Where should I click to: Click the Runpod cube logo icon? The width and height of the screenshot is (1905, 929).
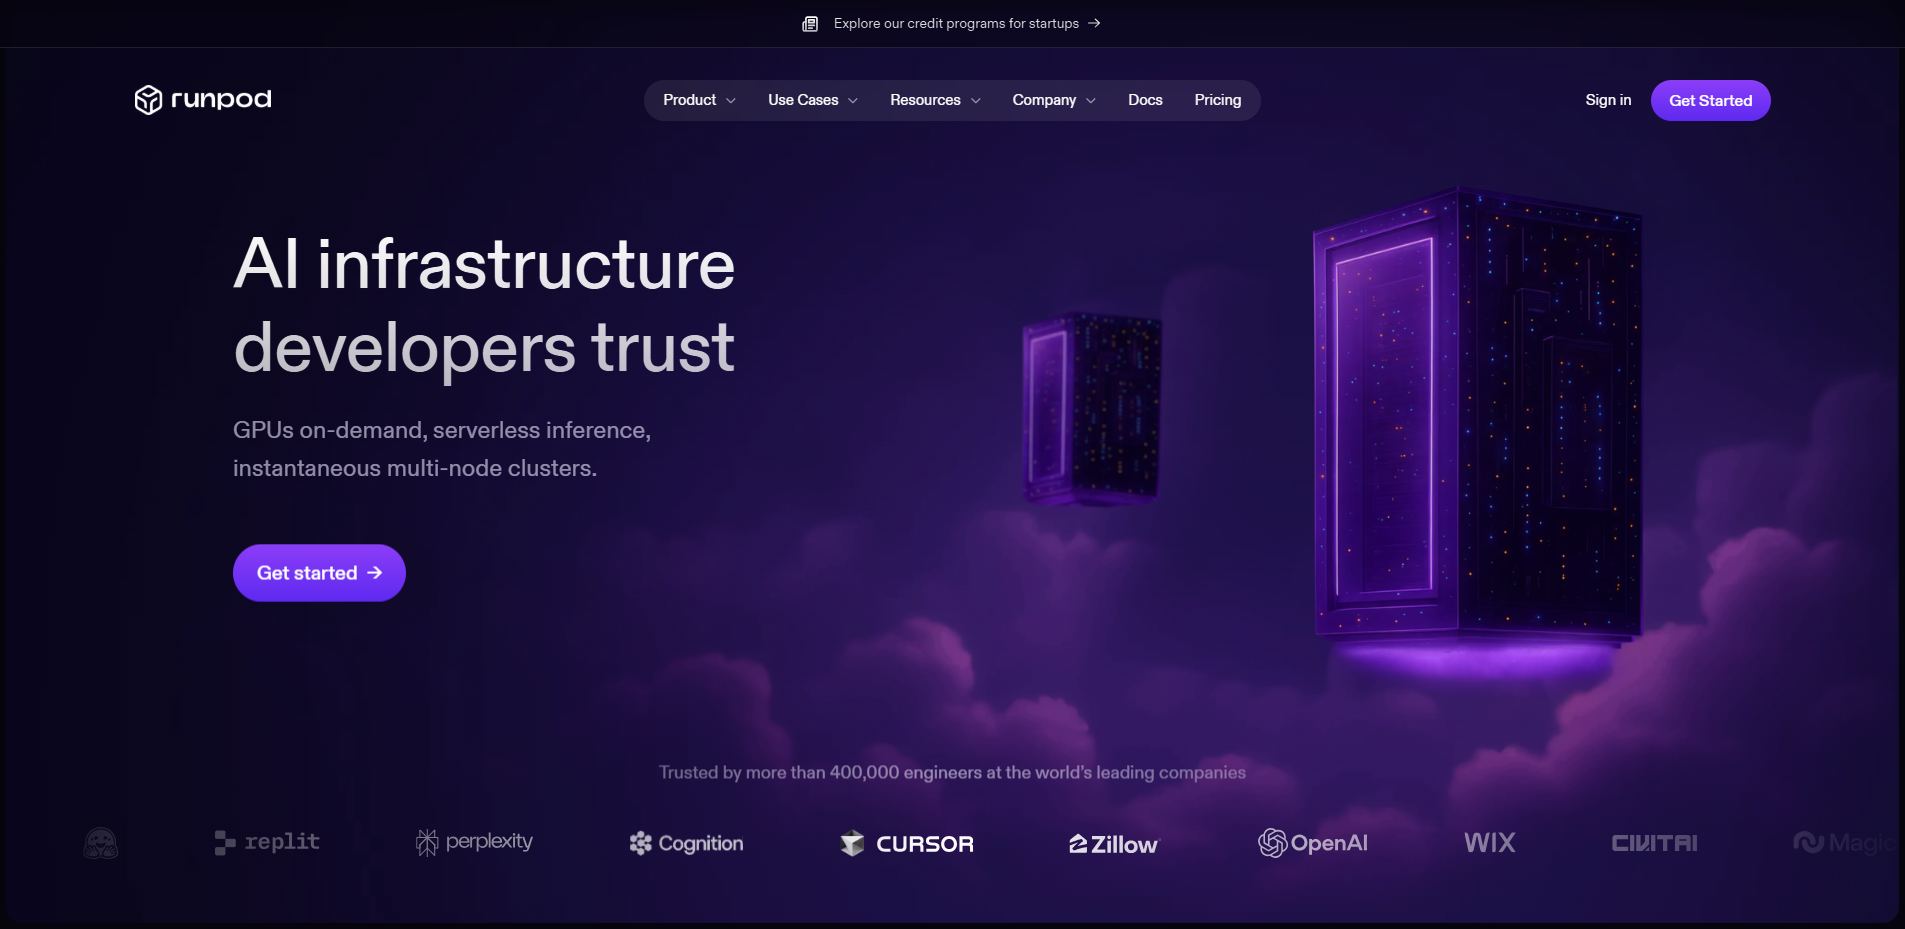click(x=148, y=100)
